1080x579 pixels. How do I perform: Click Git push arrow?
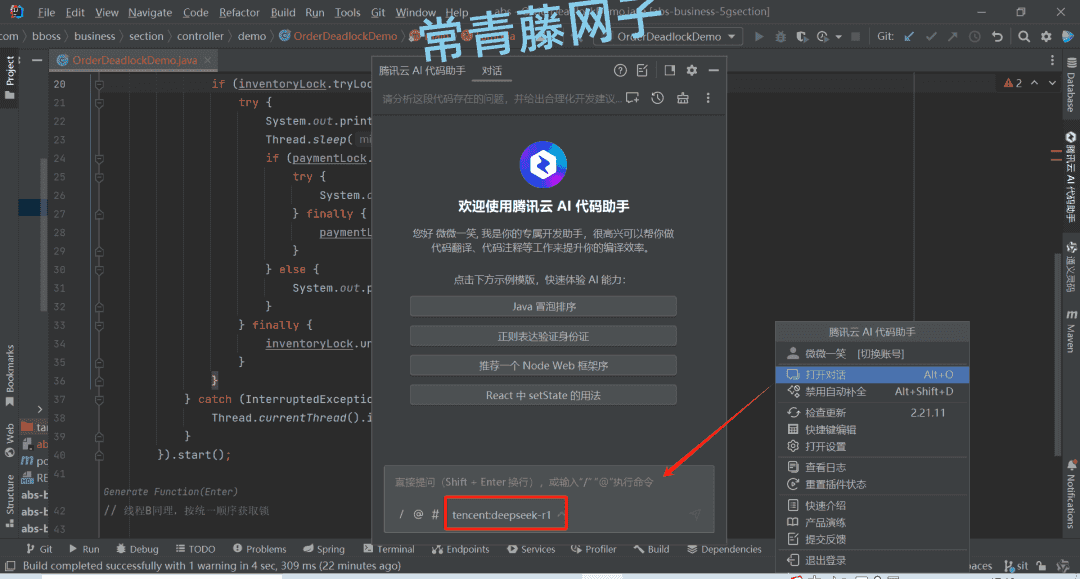tap(952, 36)
